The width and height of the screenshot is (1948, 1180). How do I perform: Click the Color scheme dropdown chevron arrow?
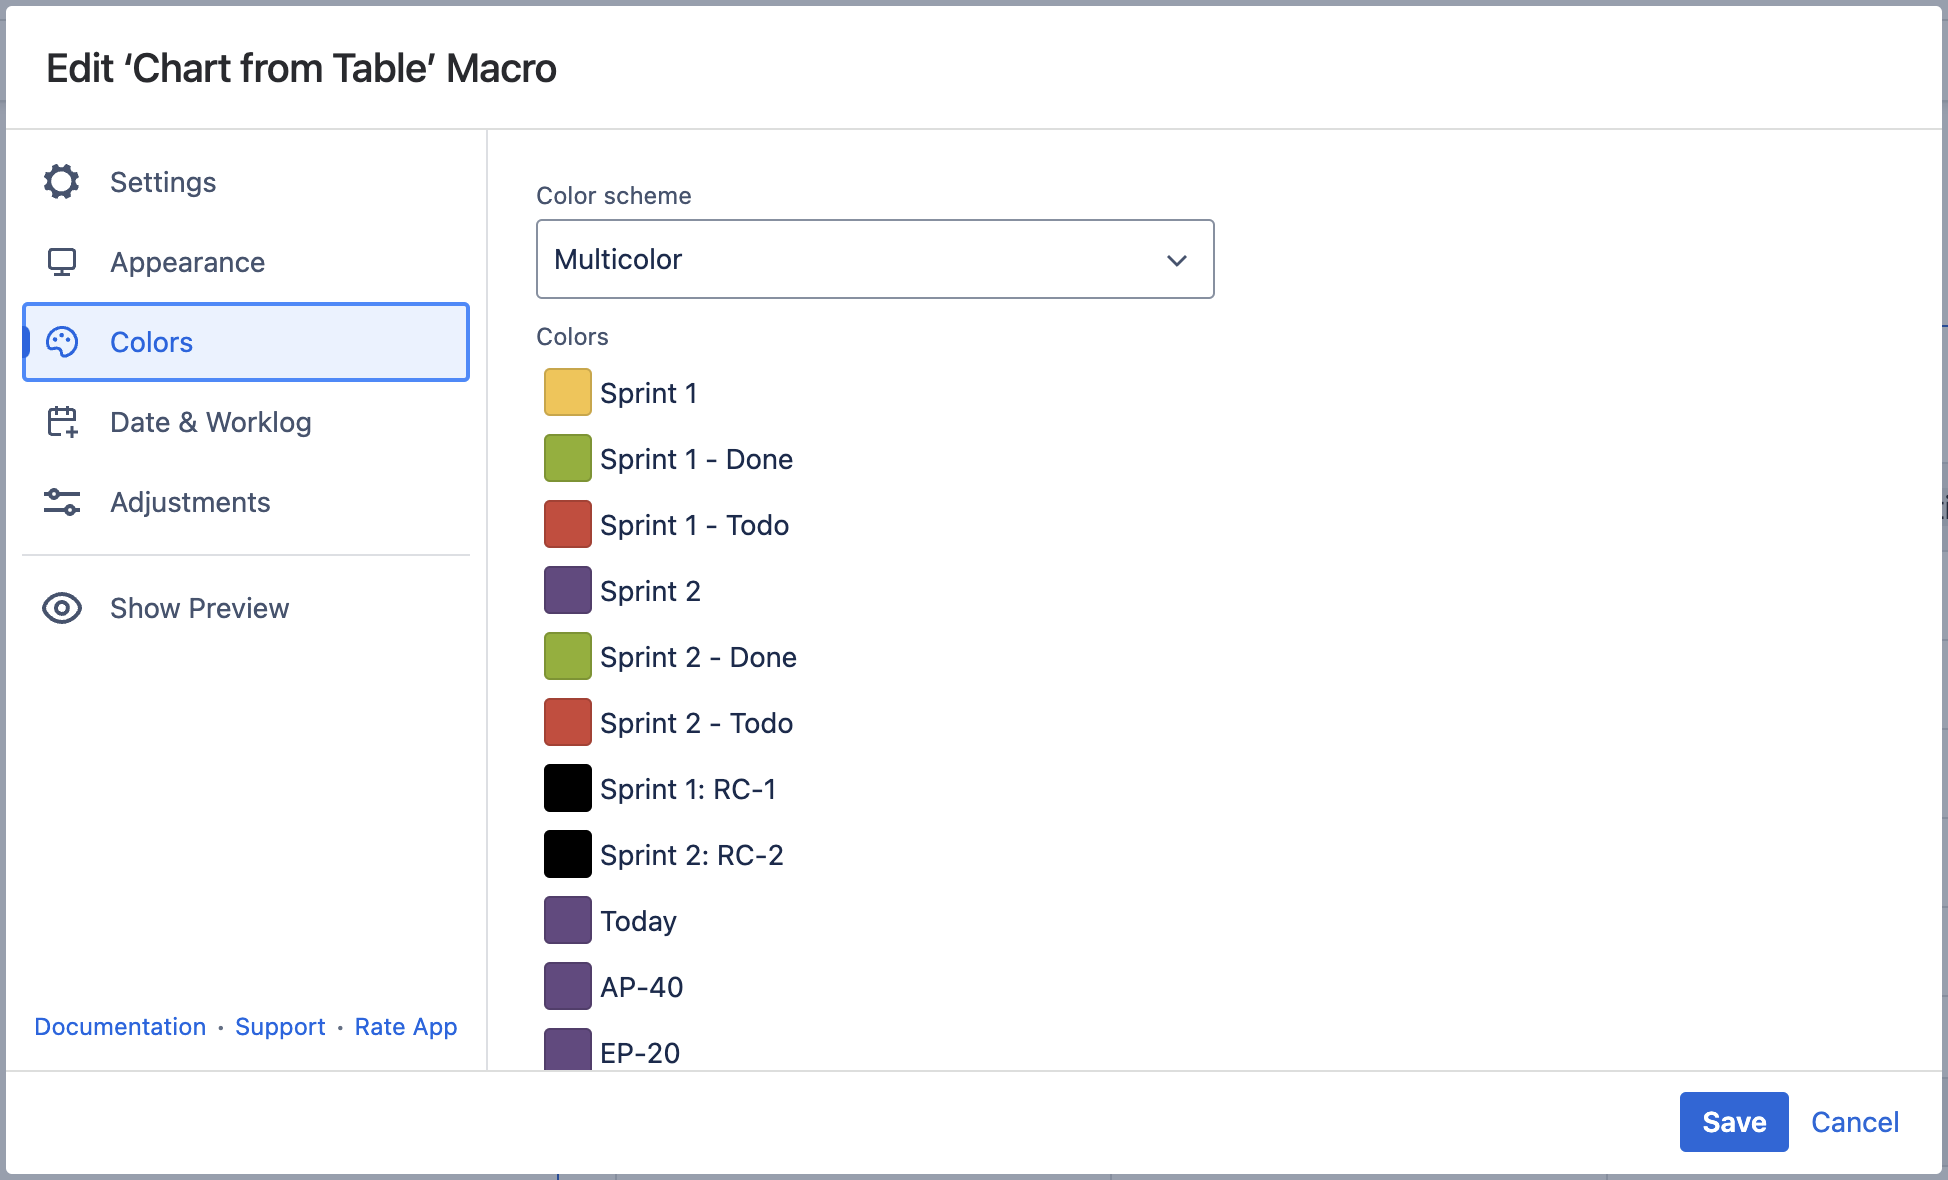point(1176,260)
